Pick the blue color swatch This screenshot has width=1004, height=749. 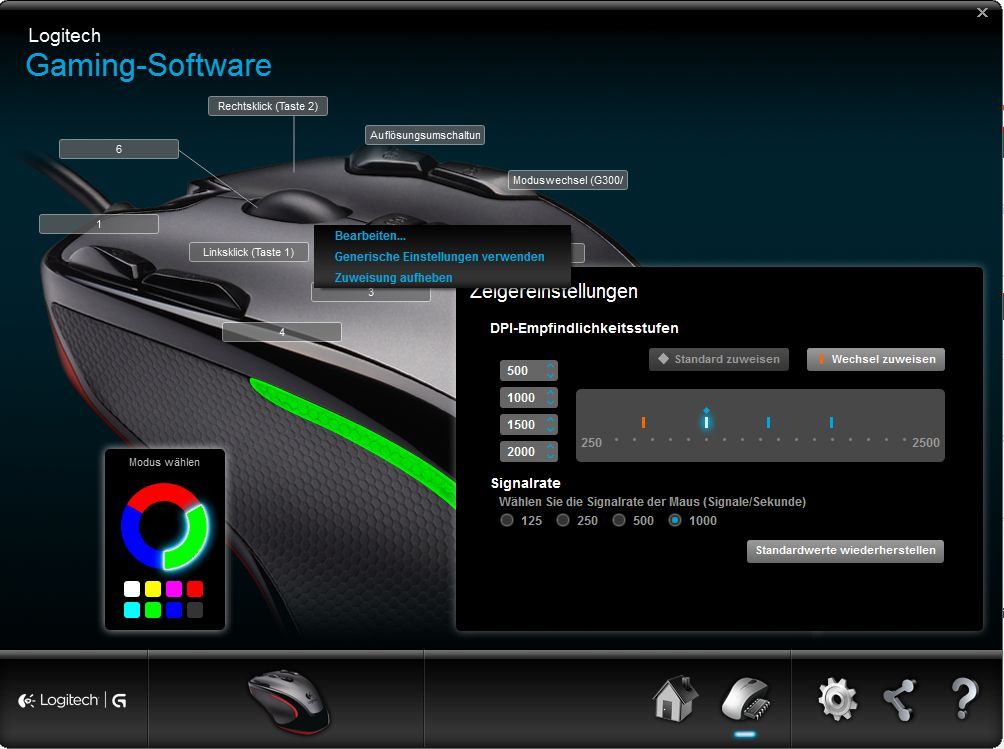coord(174,610)
